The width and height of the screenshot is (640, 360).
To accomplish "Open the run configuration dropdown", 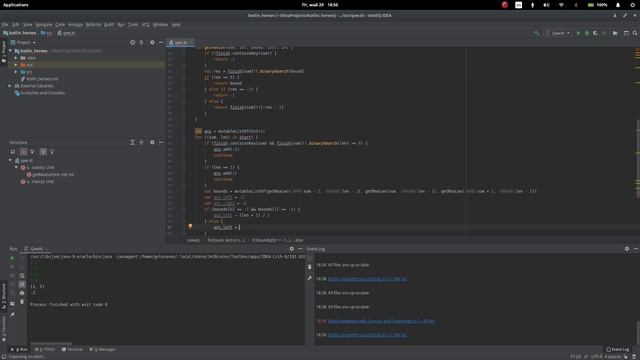I will 558,33.
